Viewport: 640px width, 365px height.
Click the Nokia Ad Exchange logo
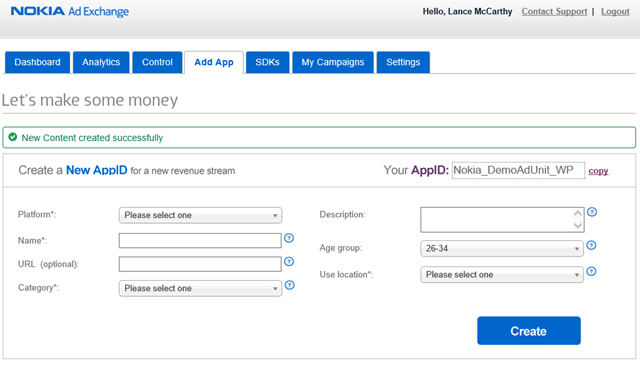(70, 11)
